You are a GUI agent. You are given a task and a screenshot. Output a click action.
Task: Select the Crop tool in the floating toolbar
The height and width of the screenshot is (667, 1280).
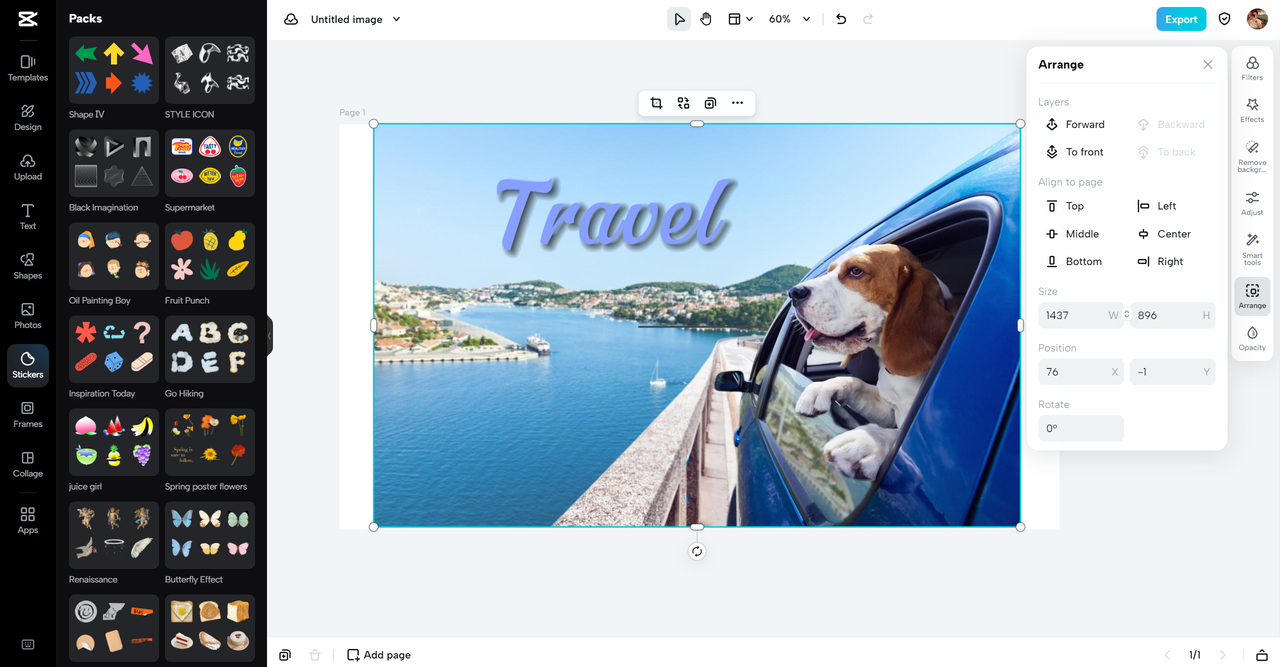click(x=656, y=102)
